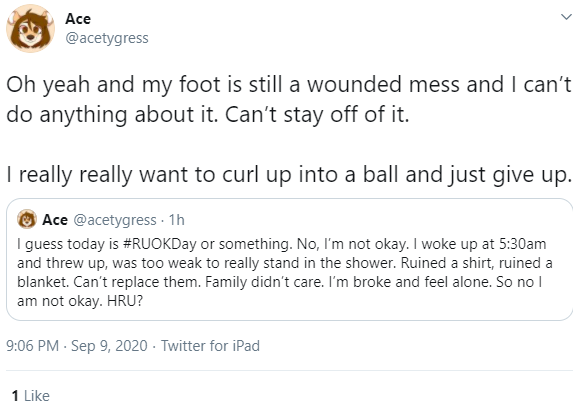Click the 'do anything about it' text line

click(208, 114)
